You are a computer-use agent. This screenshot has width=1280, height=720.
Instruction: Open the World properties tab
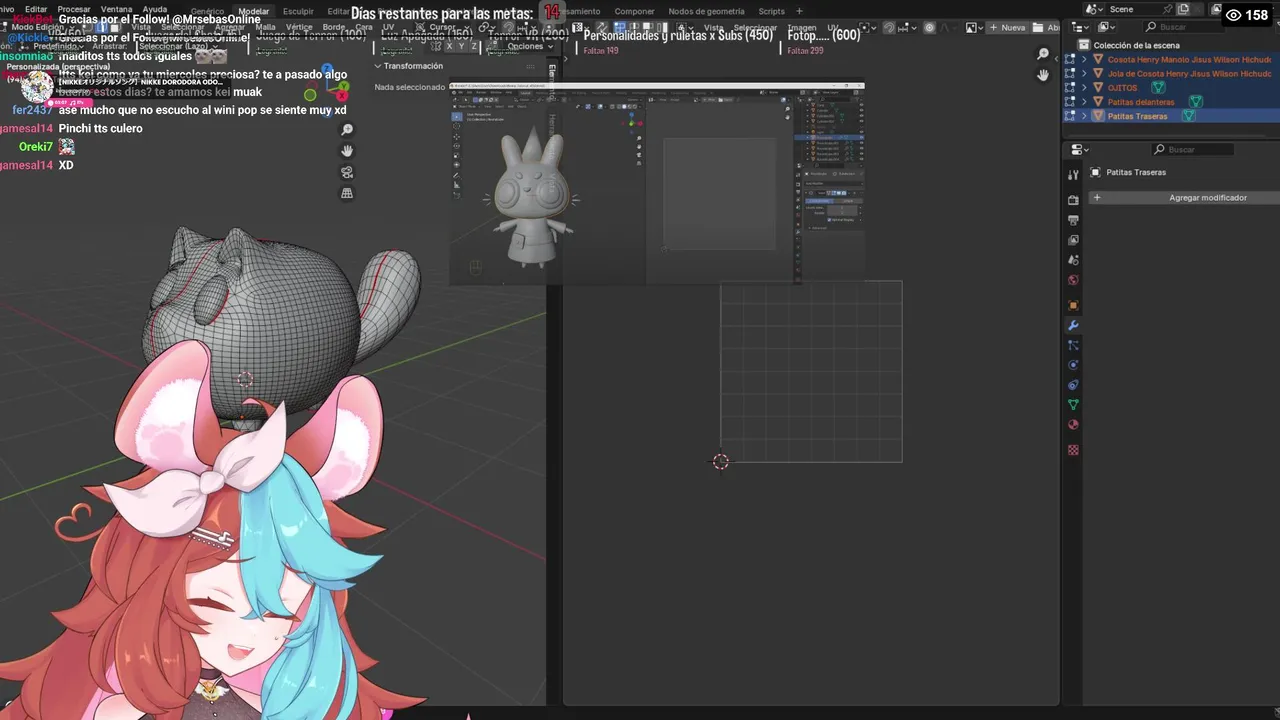pyautogui.click(x=1073, y=280)
